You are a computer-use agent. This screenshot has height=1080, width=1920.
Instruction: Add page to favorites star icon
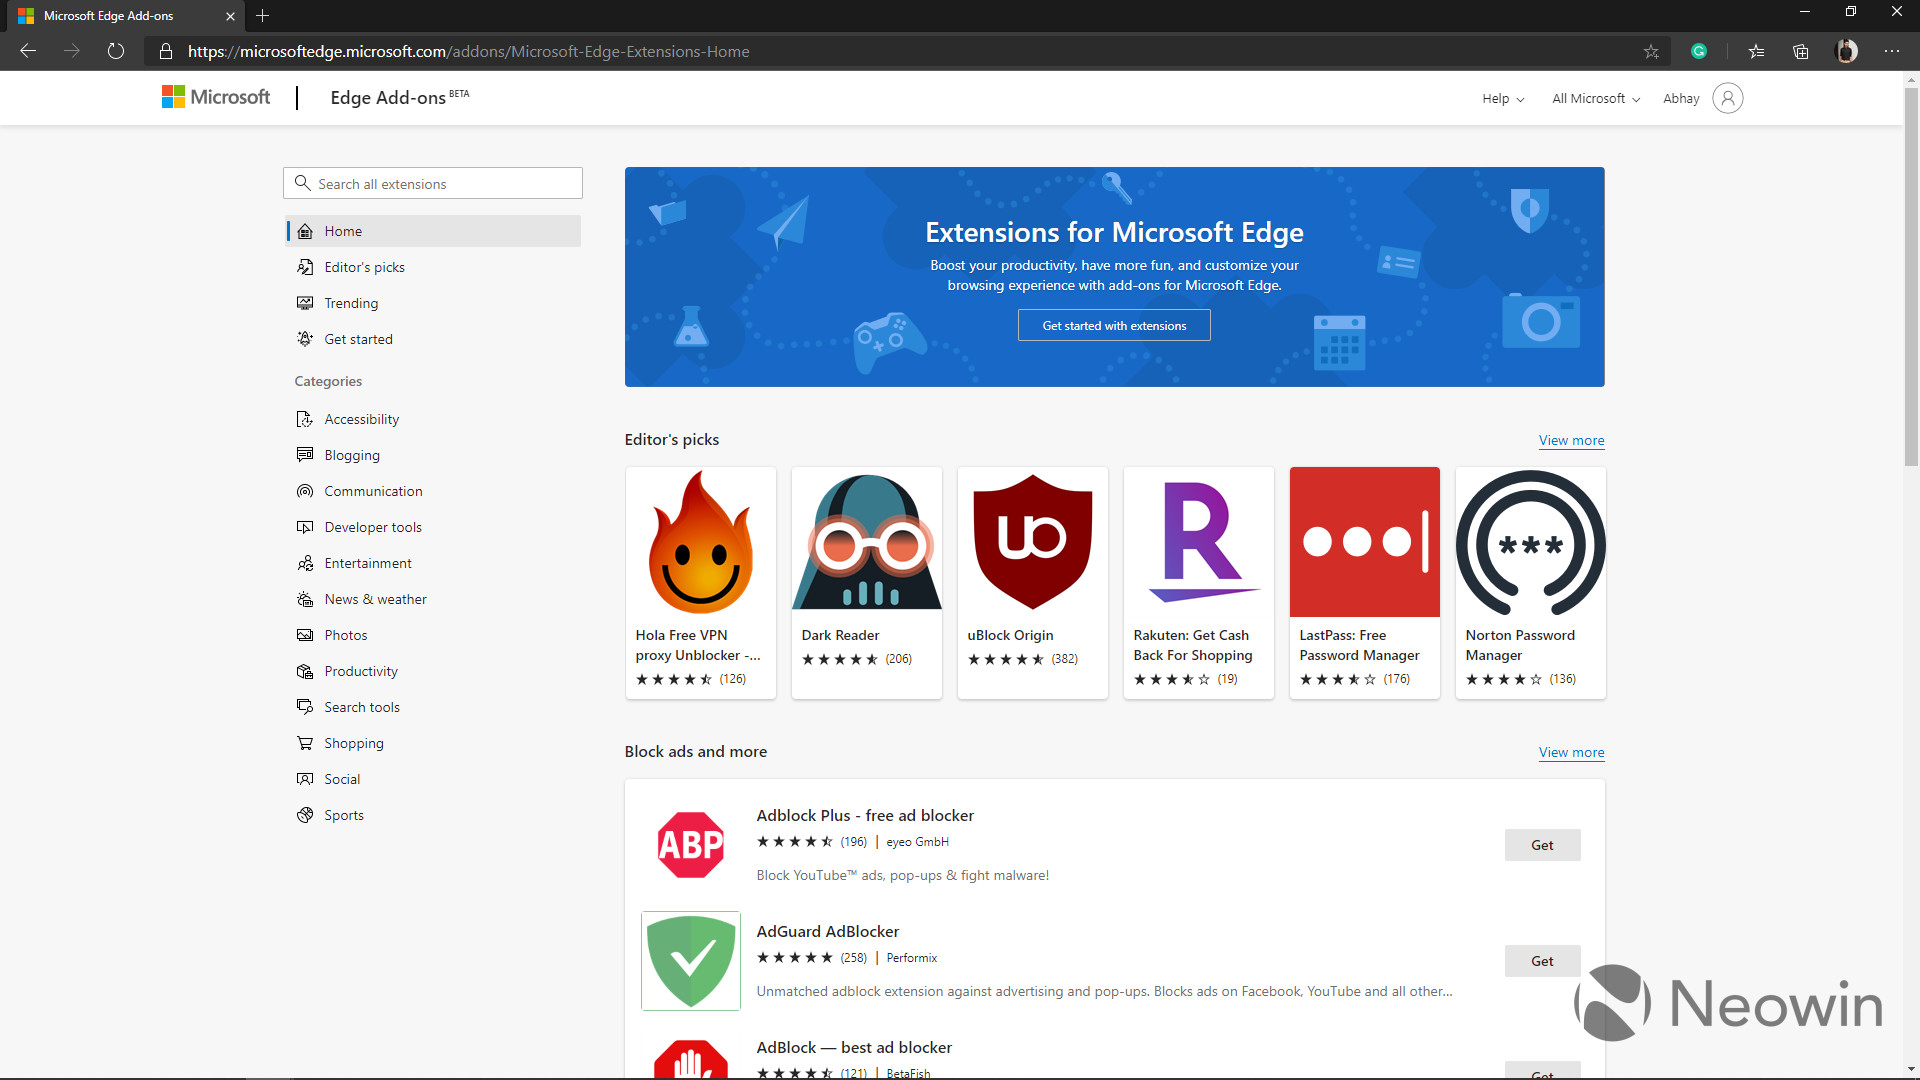click(1651, 51)
